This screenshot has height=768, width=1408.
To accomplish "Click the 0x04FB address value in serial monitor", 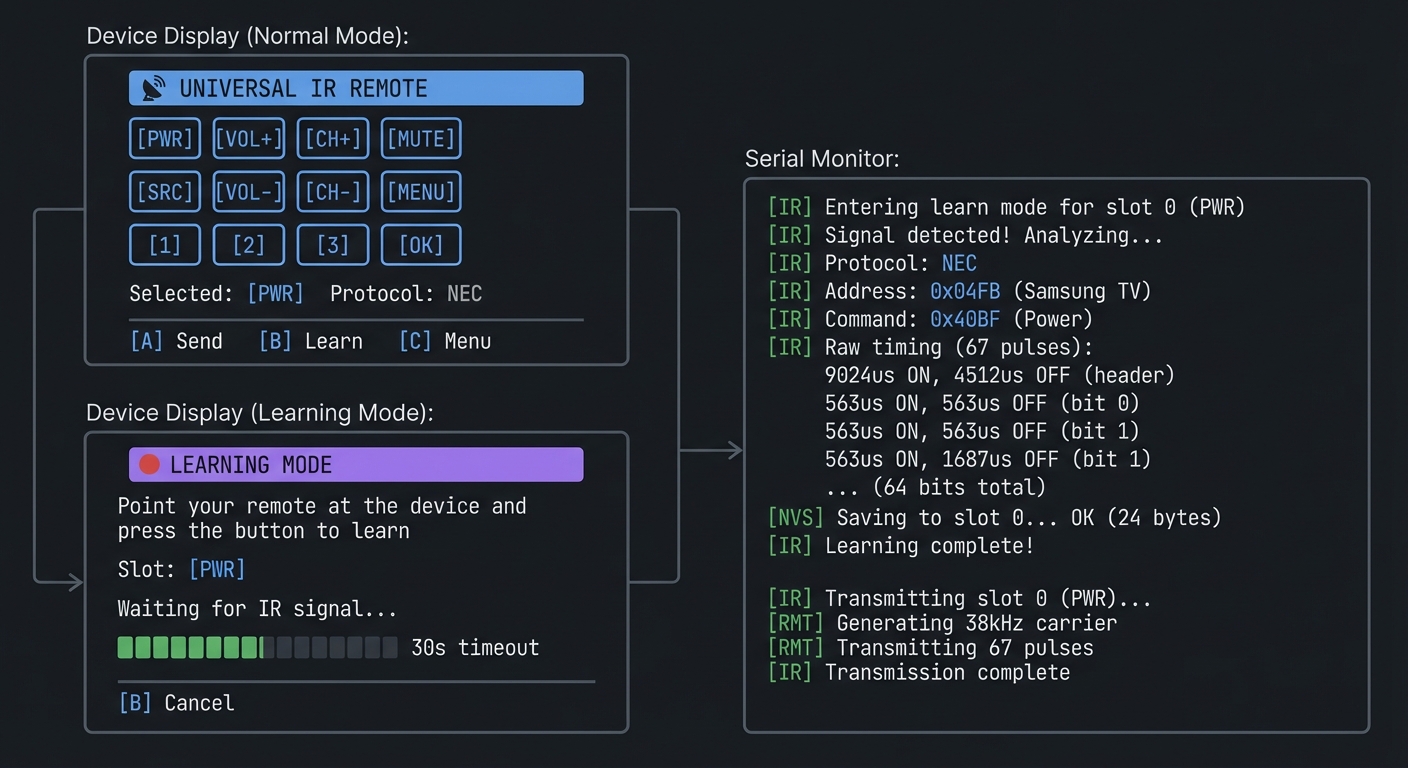I will coord(965,291).
